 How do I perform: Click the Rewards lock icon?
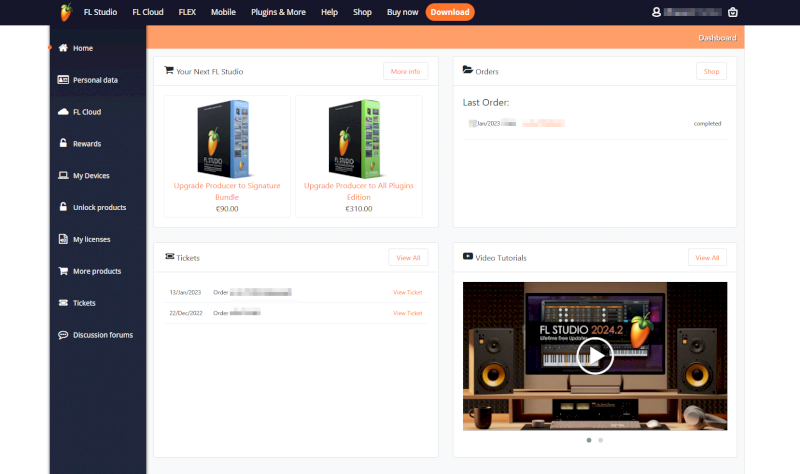tap(63, 143)
